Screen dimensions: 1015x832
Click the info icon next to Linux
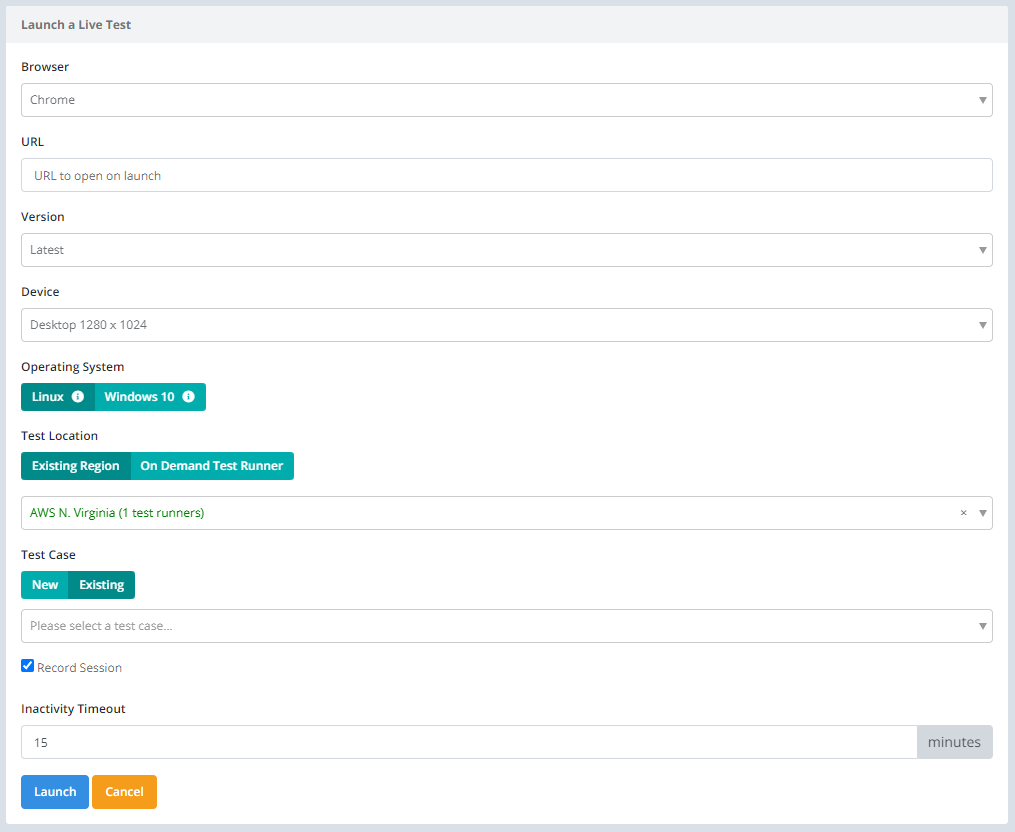[78, 397]
